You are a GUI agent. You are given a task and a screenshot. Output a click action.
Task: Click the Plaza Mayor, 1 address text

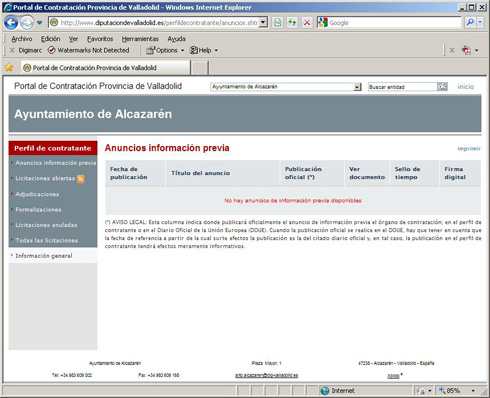[x=266, y=363]
